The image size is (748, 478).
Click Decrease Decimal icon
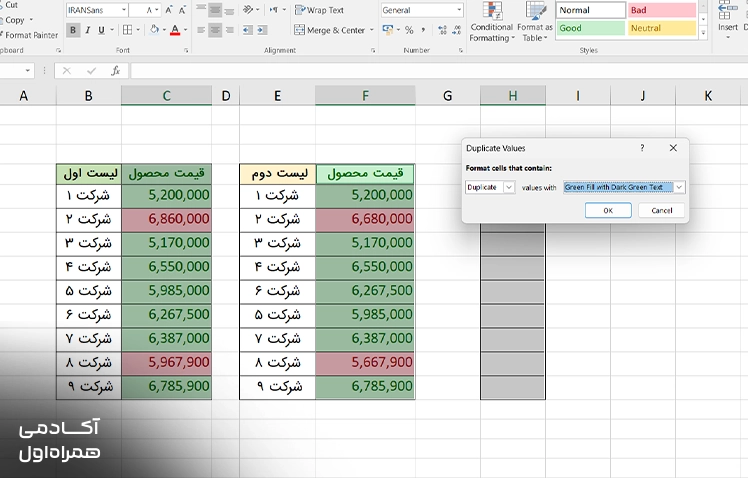tap(457, 30)
